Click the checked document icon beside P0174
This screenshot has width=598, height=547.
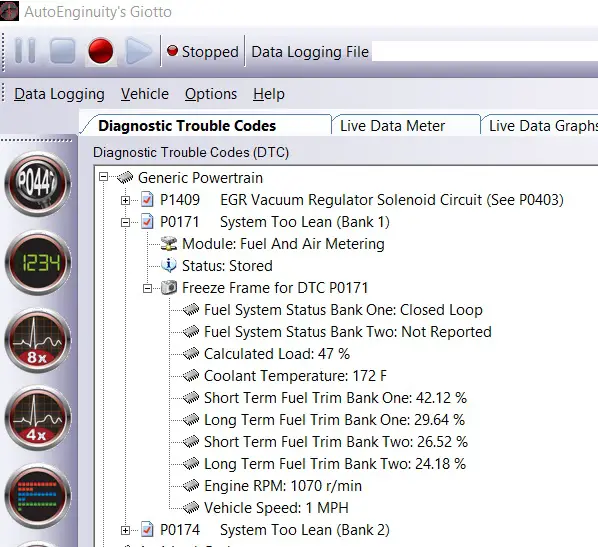pyautogui.click(x=147, y=529)
